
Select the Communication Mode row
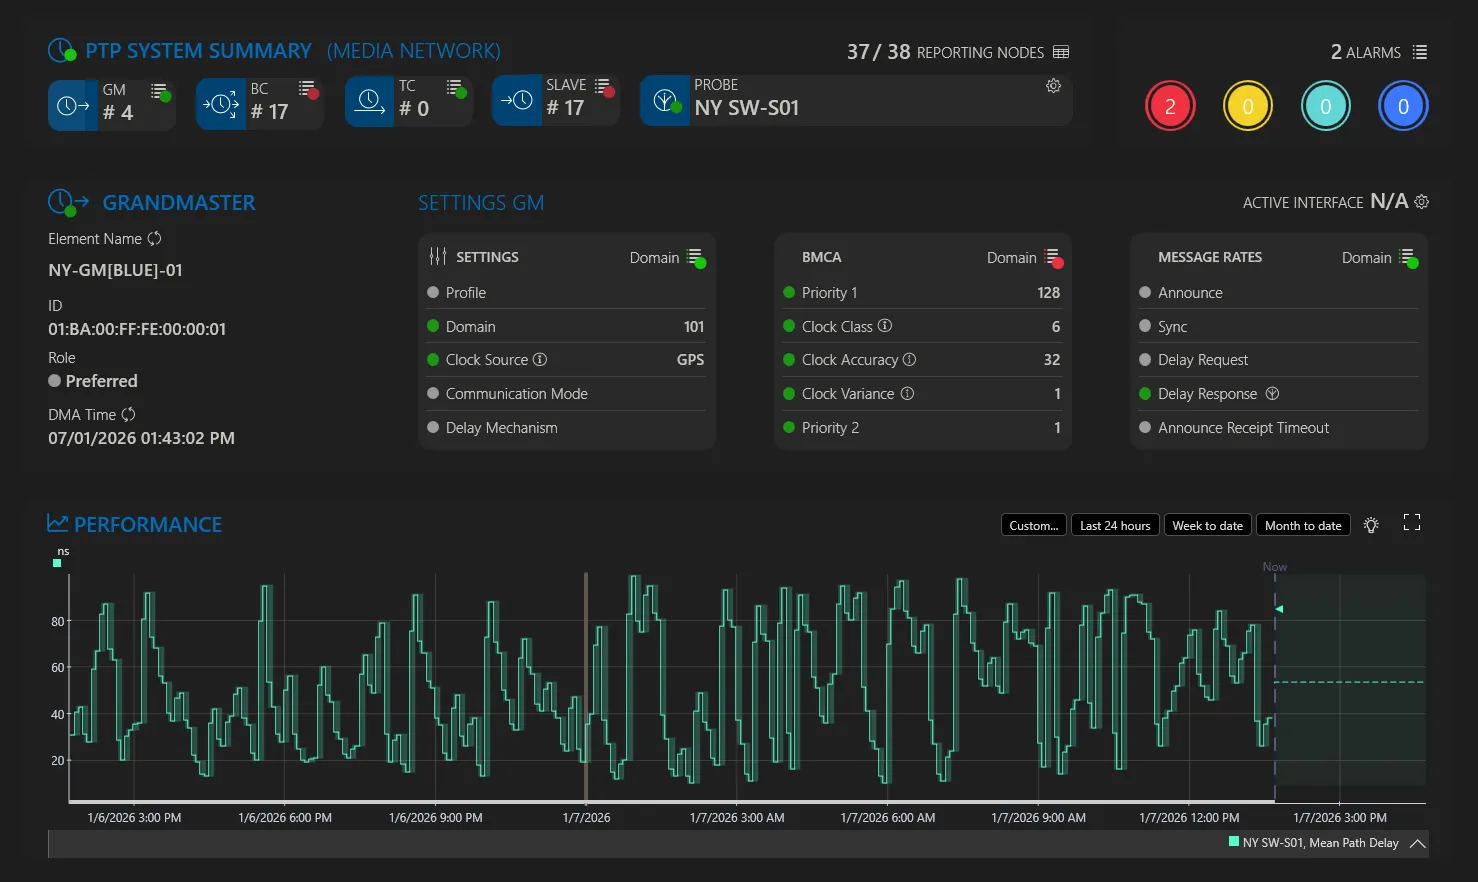click(566, 393)
